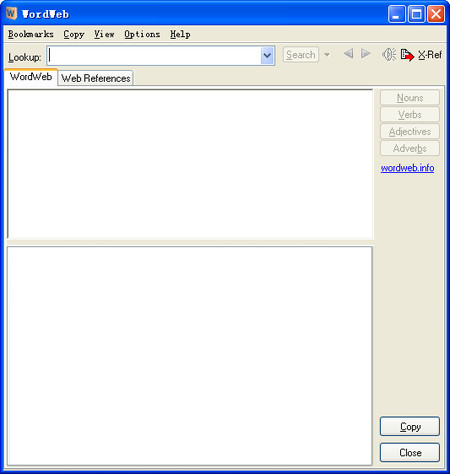Go forward with the right arrow

[366, 54]
